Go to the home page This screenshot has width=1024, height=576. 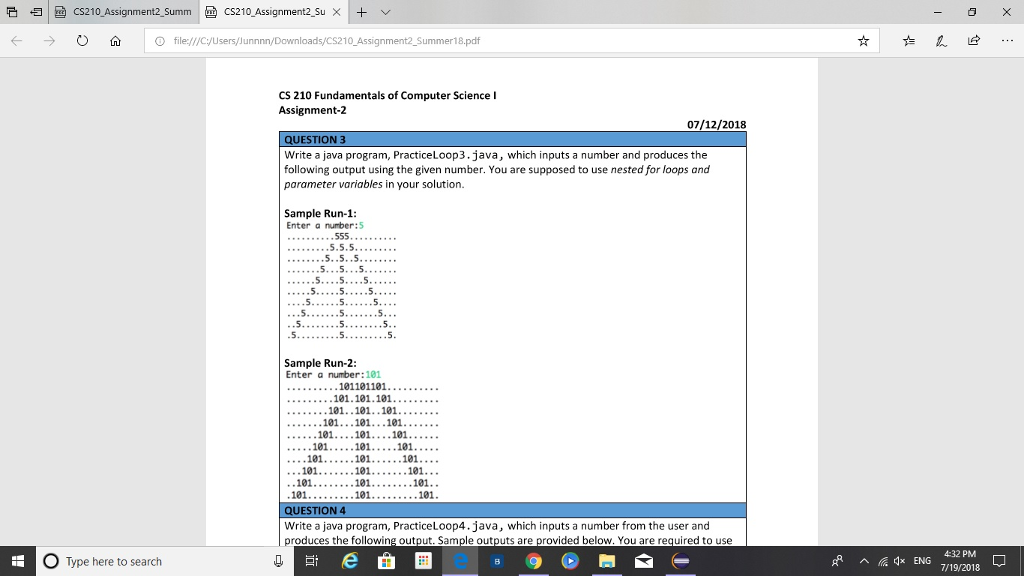point(116,40)
